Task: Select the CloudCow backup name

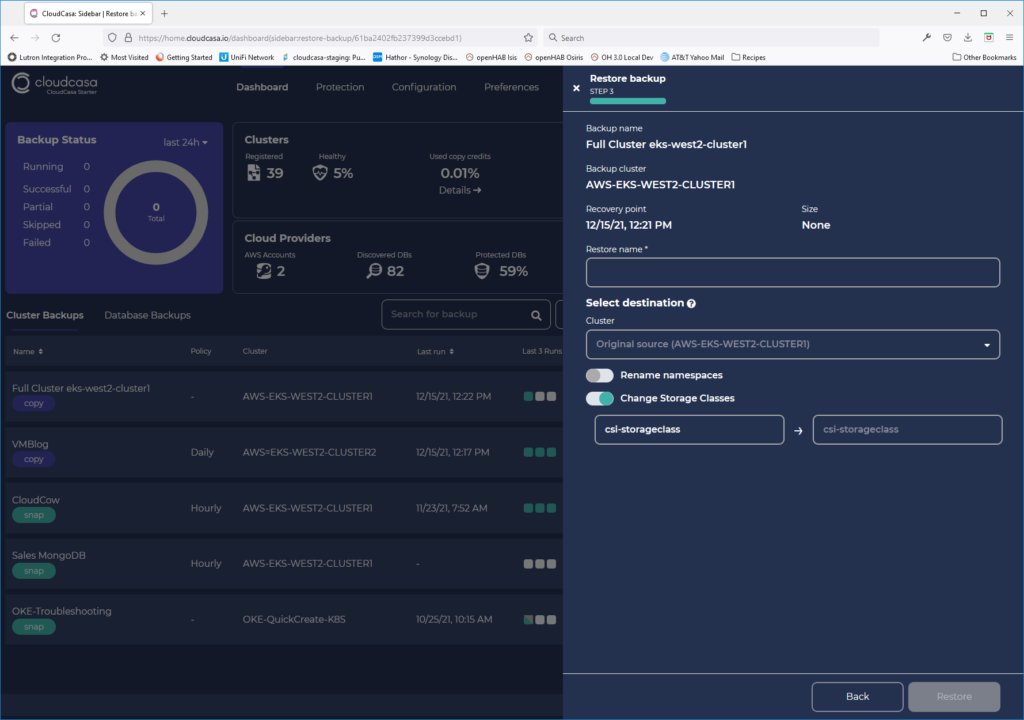Action: click(x=36, y=500)
